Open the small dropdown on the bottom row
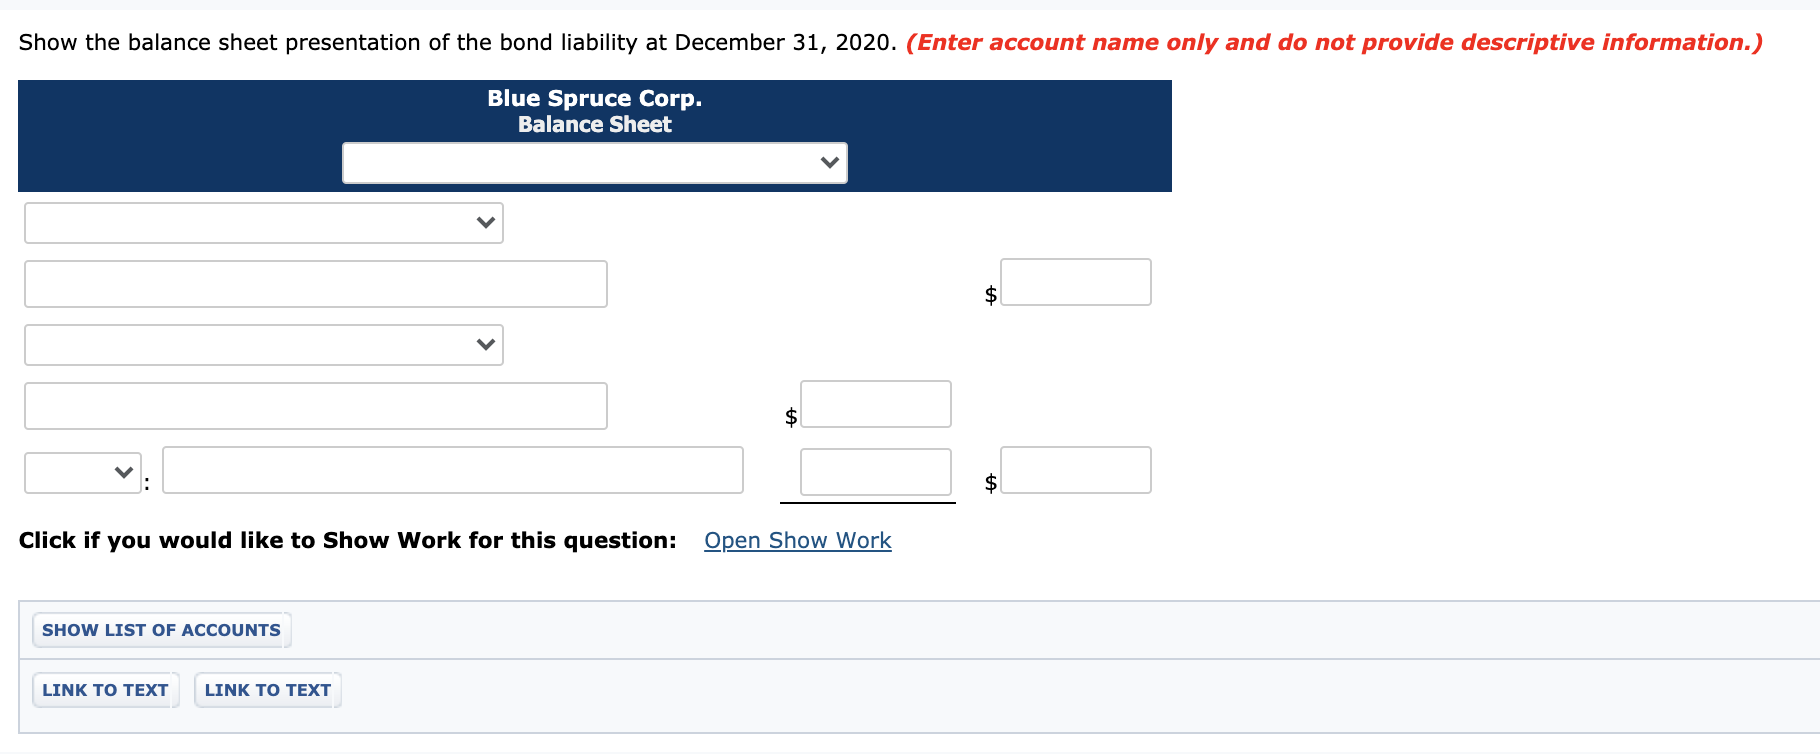 coord(82,470)
